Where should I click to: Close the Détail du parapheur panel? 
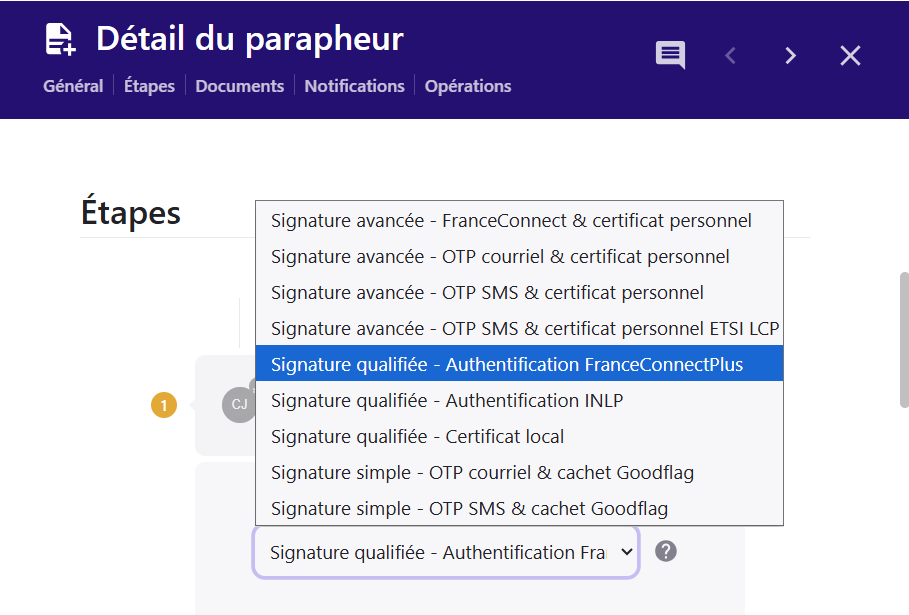tap(850, 56)
